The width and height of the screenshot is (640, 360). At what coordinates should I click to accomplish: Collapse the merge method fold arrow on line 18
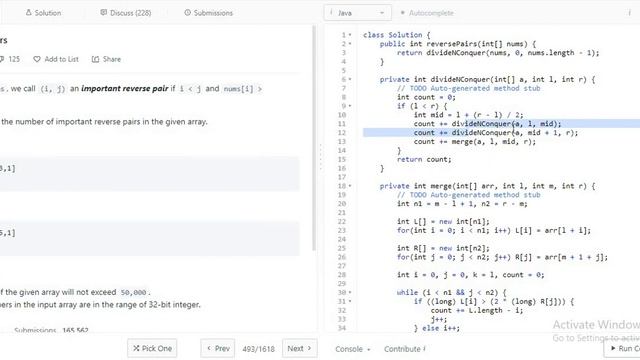point(350,186)
